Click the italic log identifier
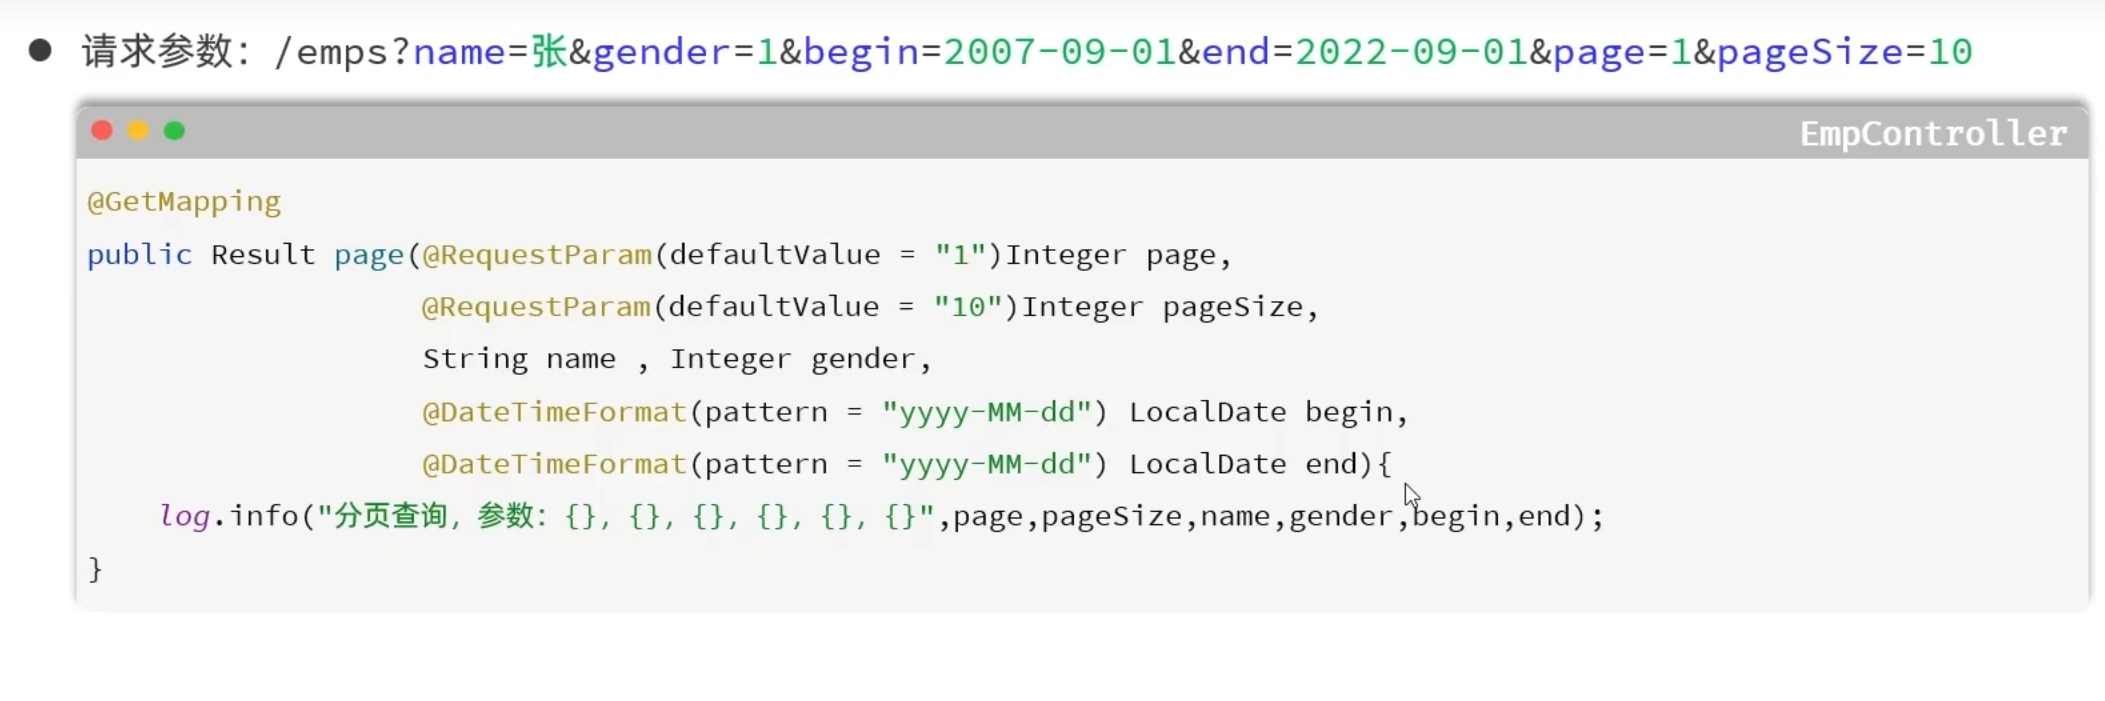This screenshot has height=701, width=2105. (185, 516)
